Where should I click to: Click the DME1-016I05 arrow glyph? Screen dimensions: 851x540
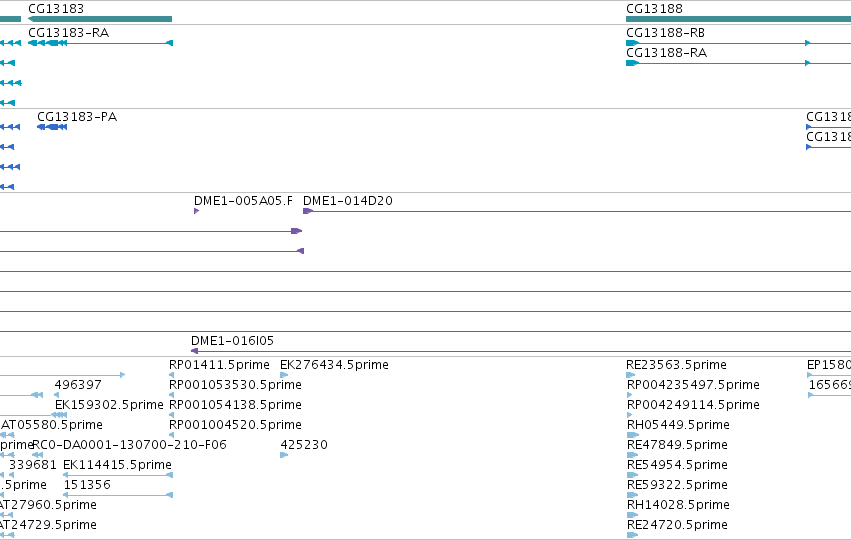(194, 351)
